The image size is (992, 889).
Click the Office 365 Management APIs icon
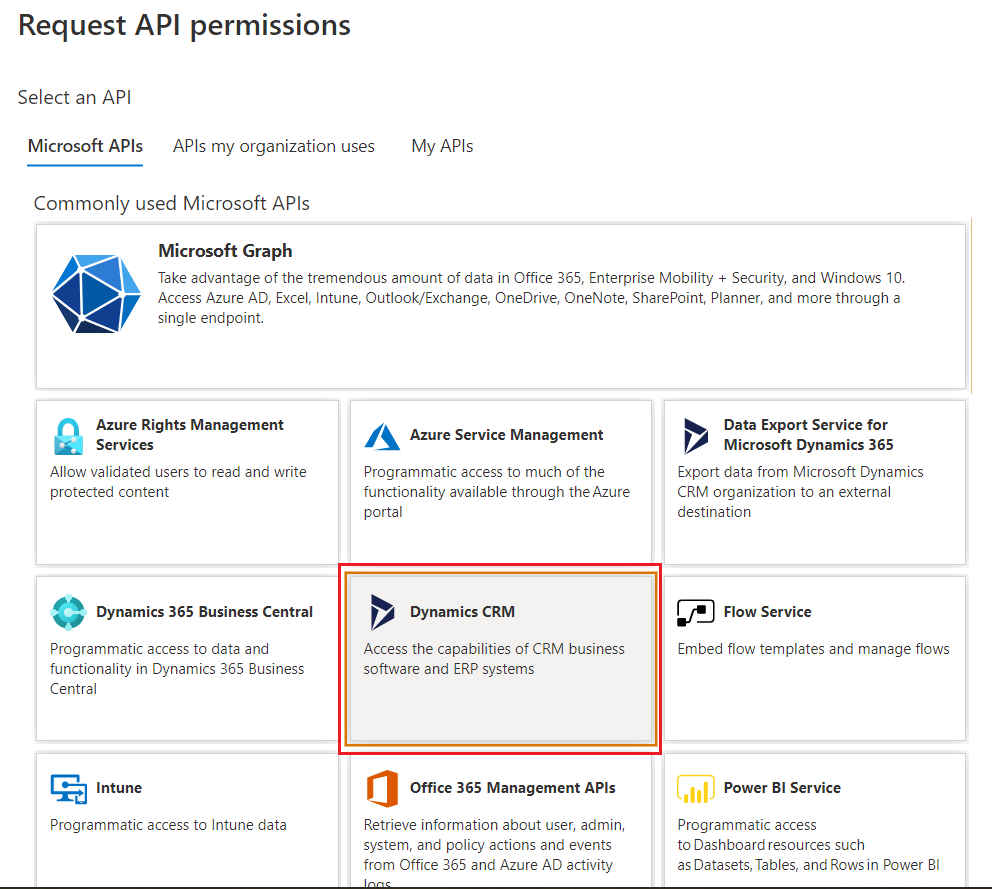coord(382,788)
